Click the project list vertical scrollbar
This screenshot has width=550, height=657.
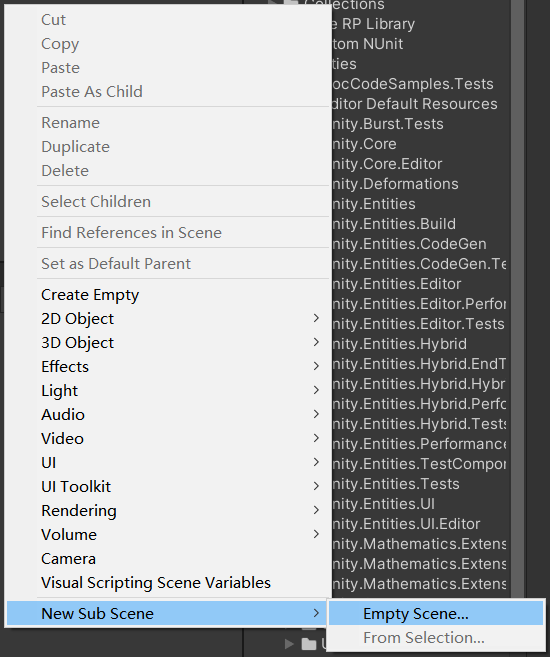[517, 298]
